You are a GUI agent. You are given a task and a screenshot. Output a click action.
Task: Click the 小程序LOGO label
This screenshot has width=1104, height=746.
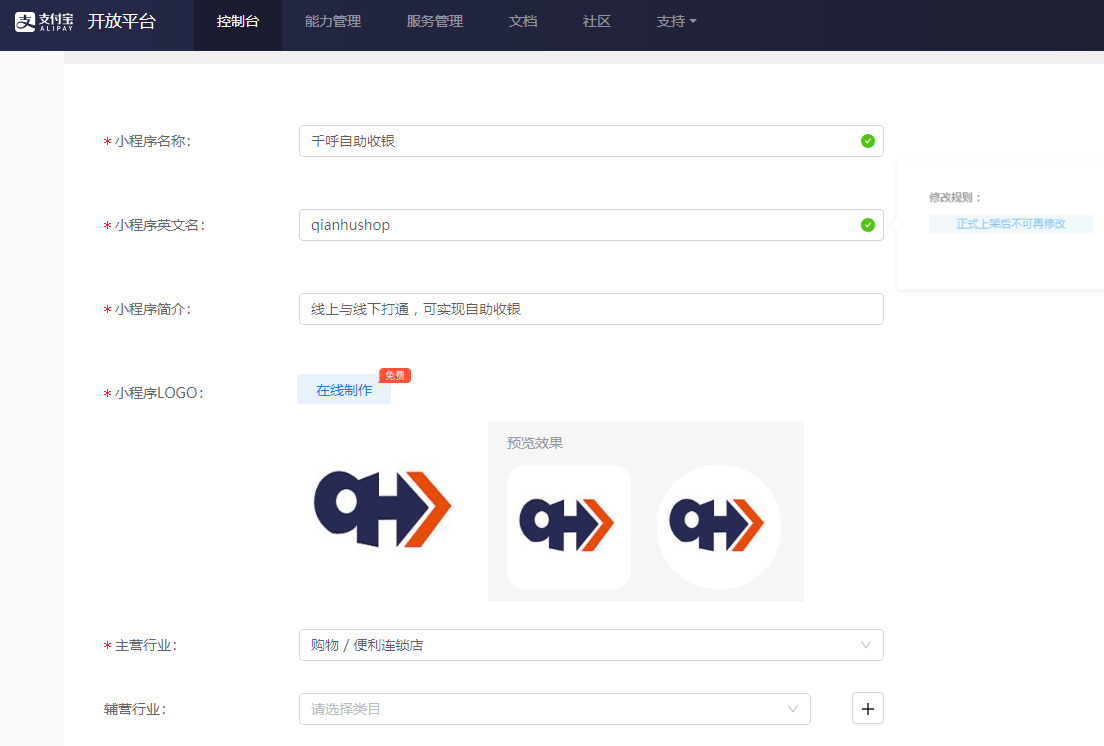159,393
